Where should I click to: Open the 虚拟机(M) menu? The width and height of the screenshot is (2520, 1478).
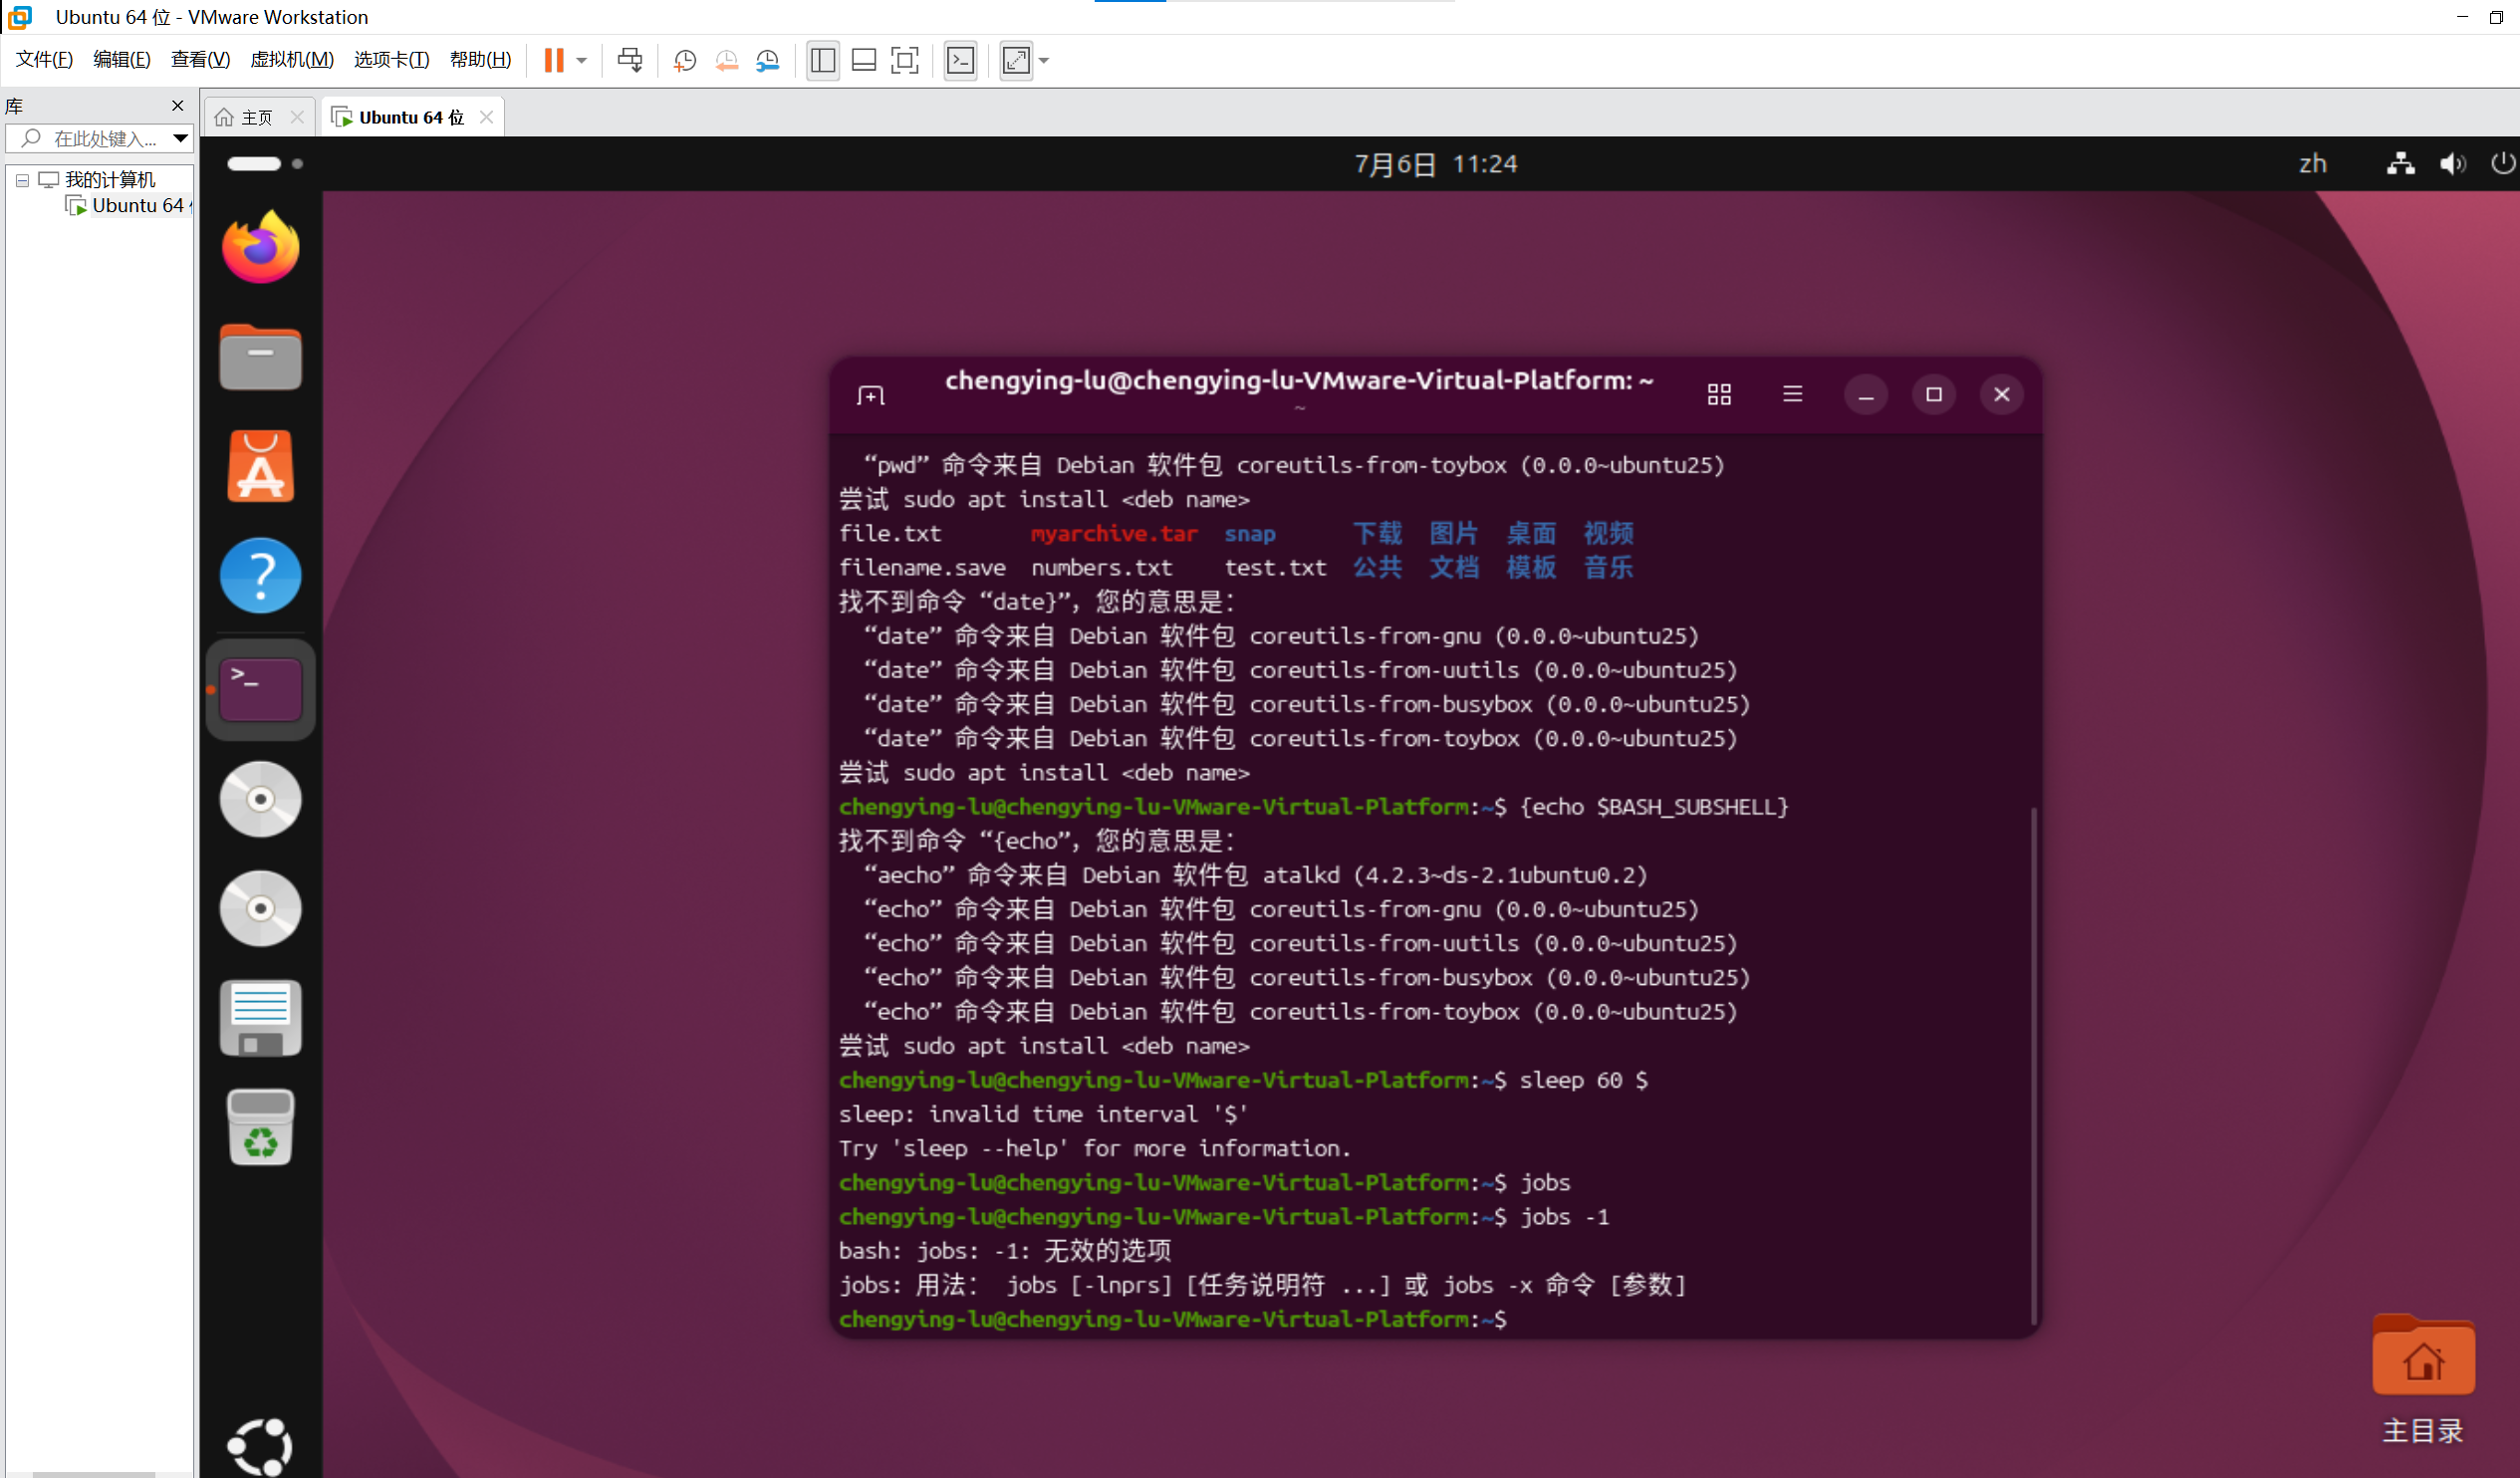click(x=292, y=60)
